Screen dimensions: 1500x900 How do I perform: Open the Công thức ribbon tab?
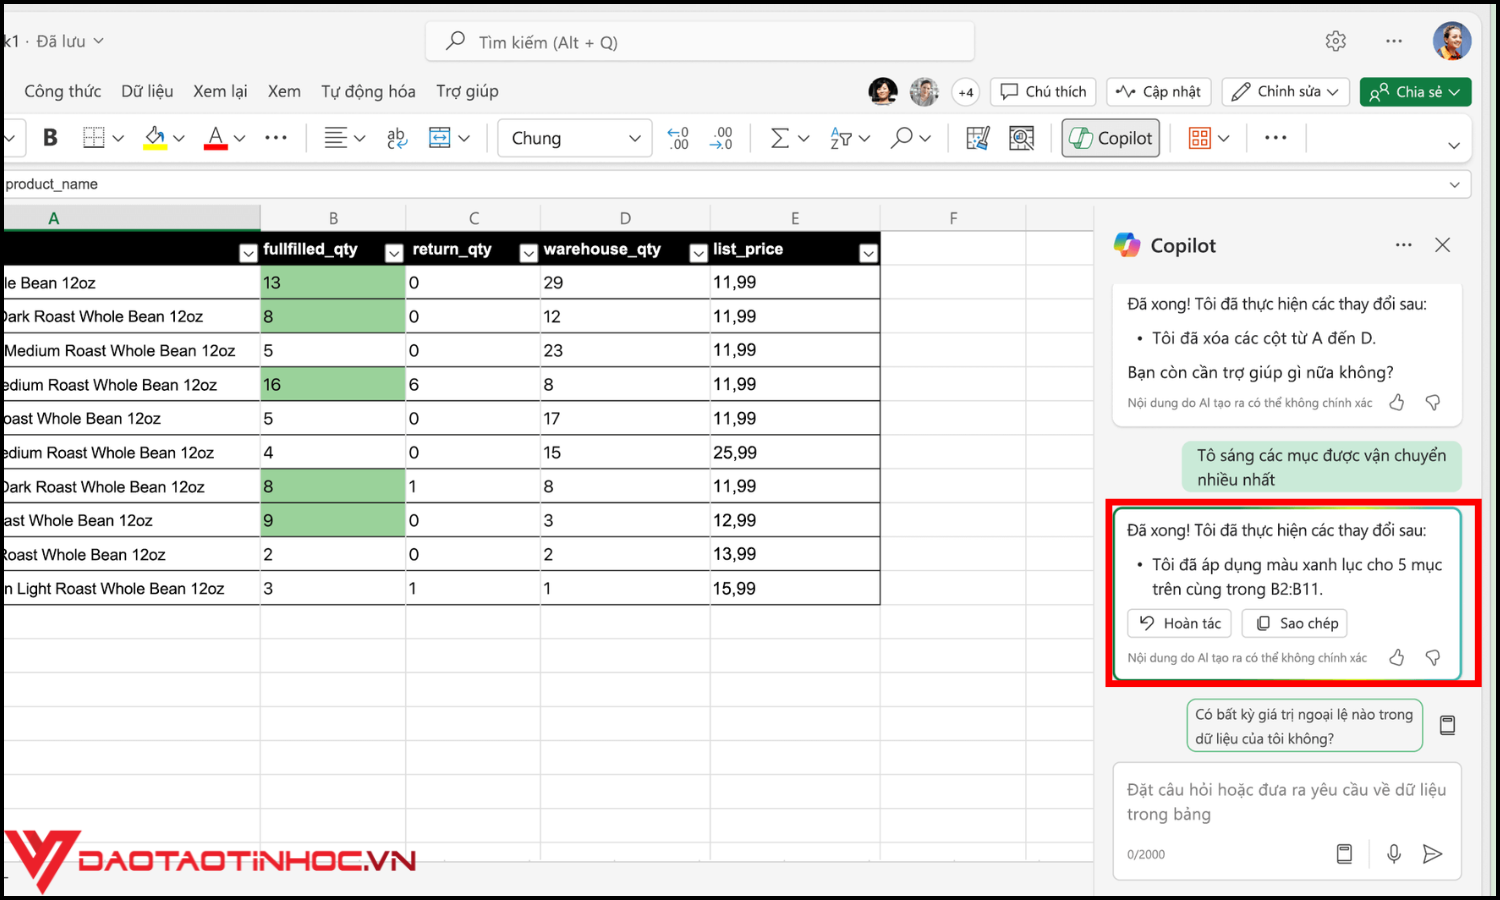click(62, 91)
